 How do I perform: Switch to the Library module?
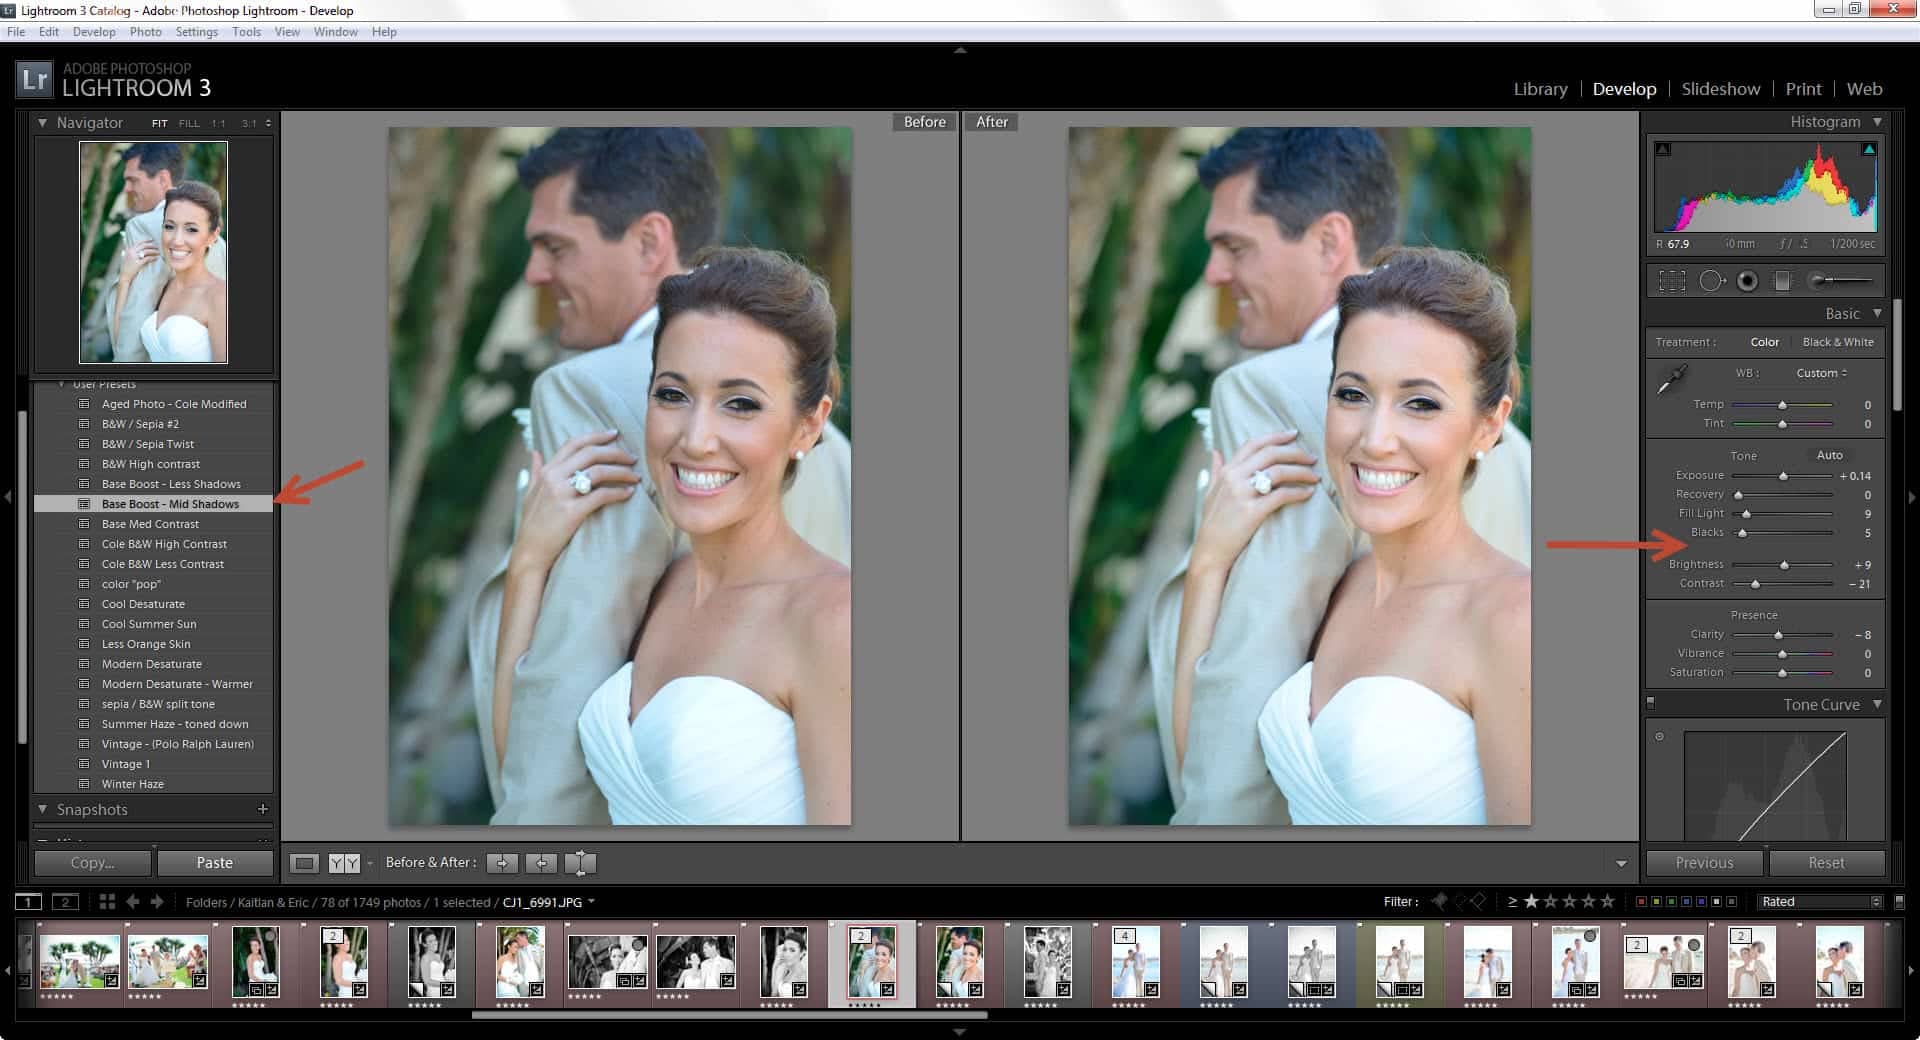[1540, 89]
